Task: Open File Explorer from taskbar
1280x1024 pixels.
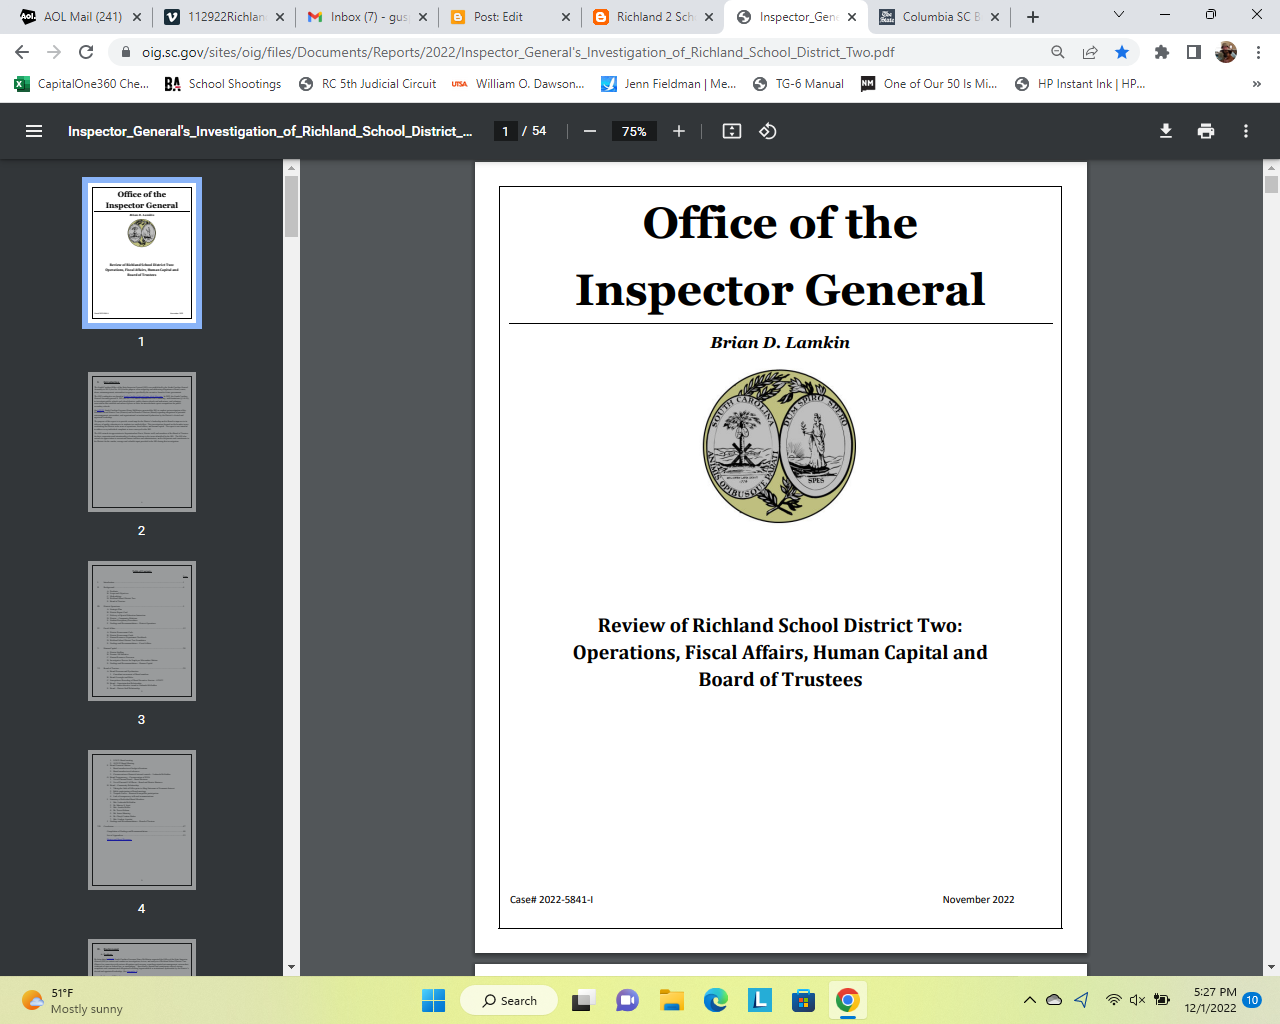Action: [671, 1000]
